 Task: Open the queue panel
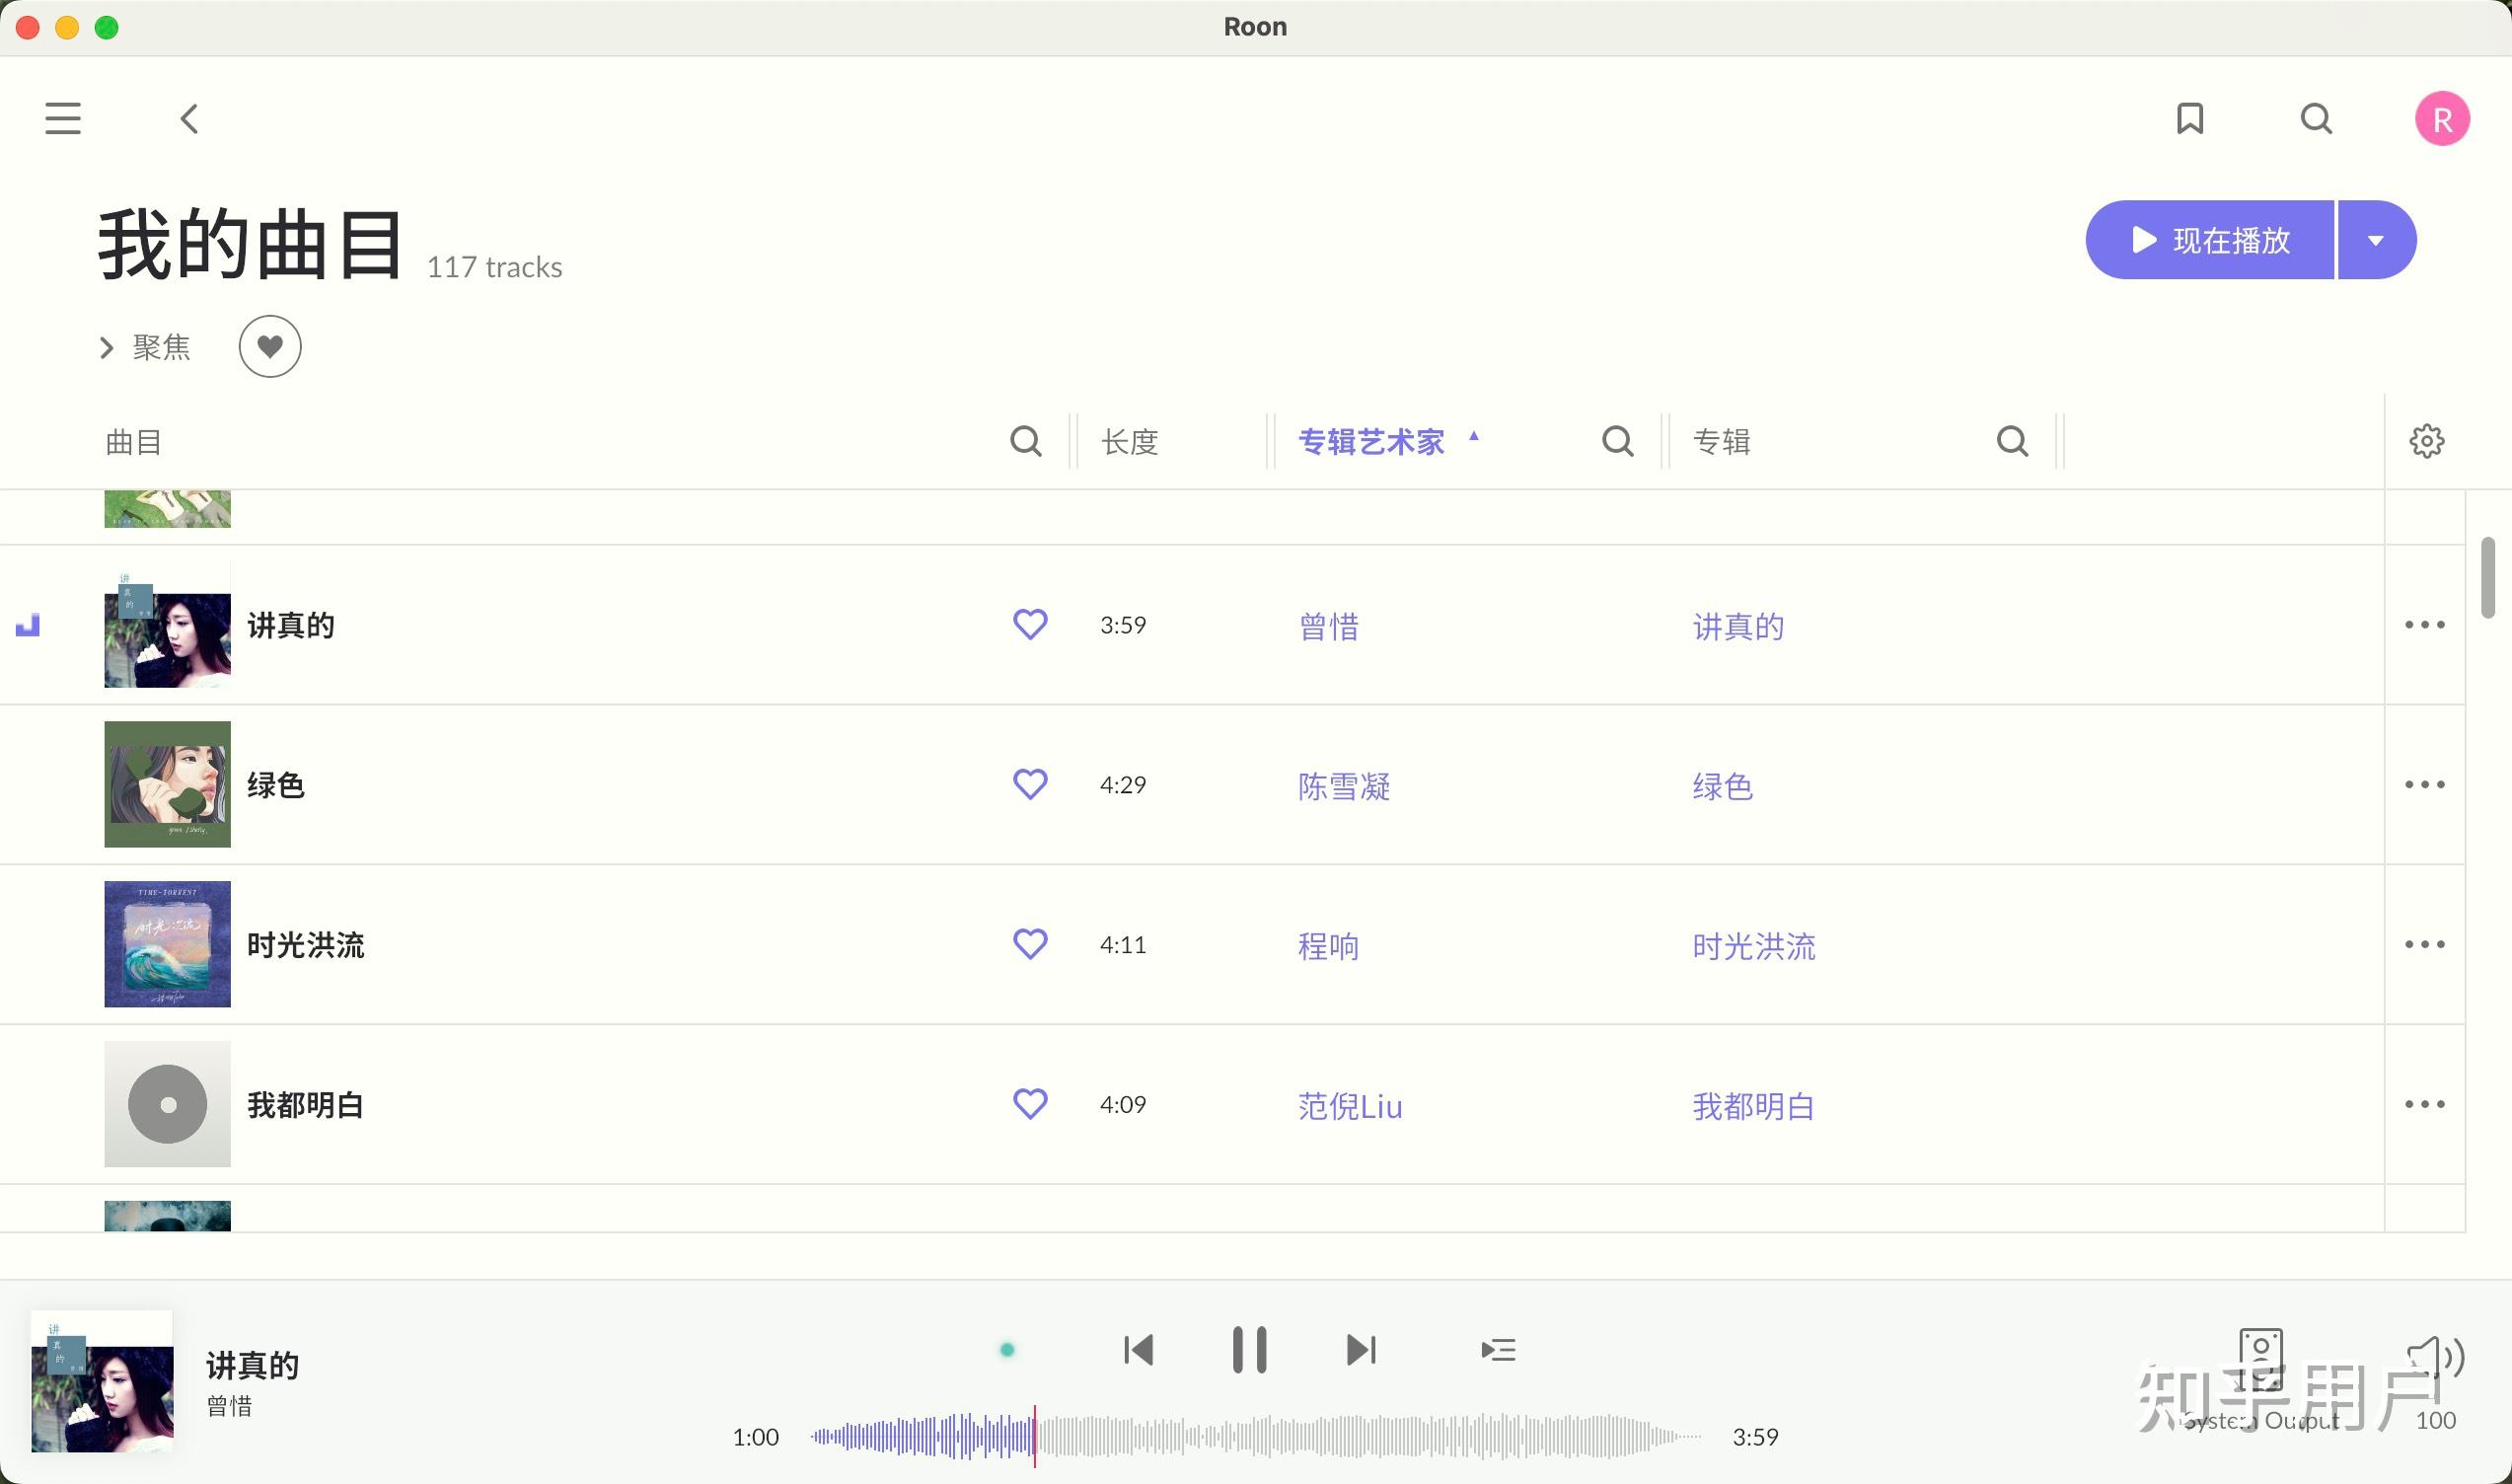click(x=1499, y=1349)
